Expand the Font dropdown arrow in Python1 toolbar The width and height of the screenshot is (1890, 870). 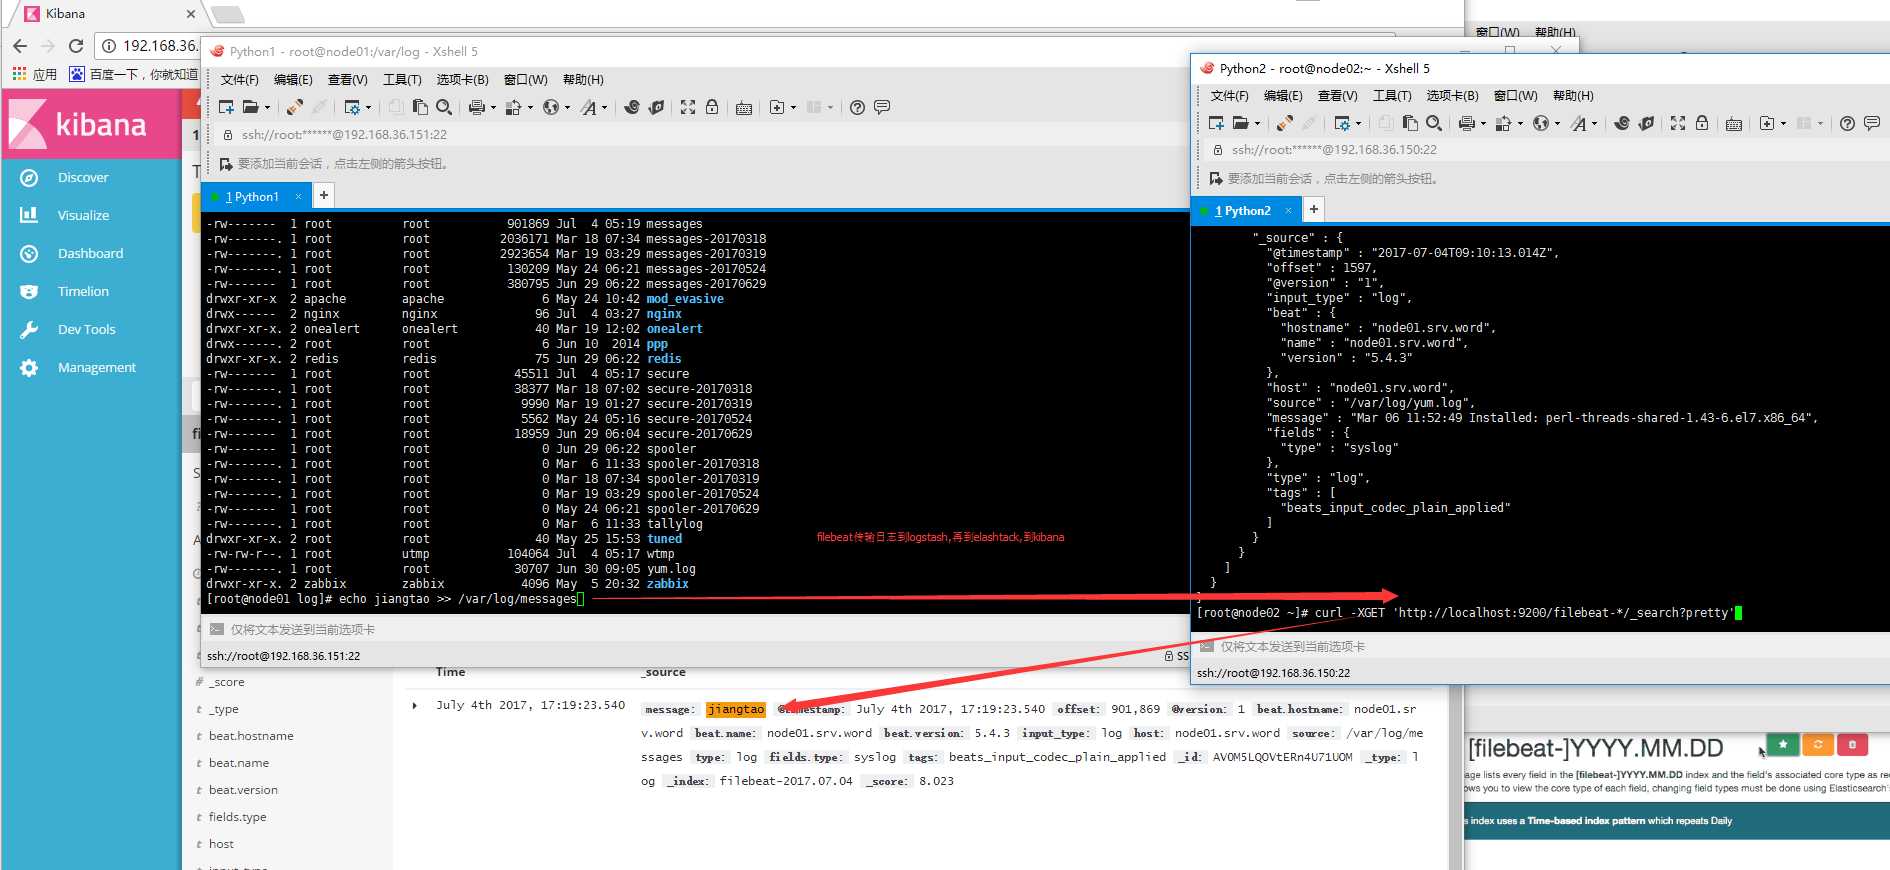605,107
